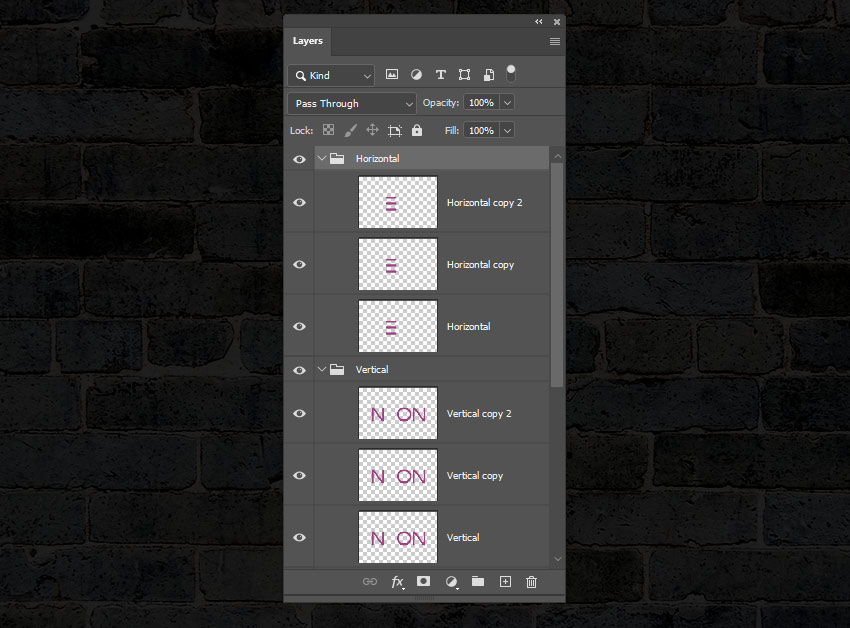Open the Add Layer Style (fx) menu
This screenshot has height=628, width=850.
point(397,581)
